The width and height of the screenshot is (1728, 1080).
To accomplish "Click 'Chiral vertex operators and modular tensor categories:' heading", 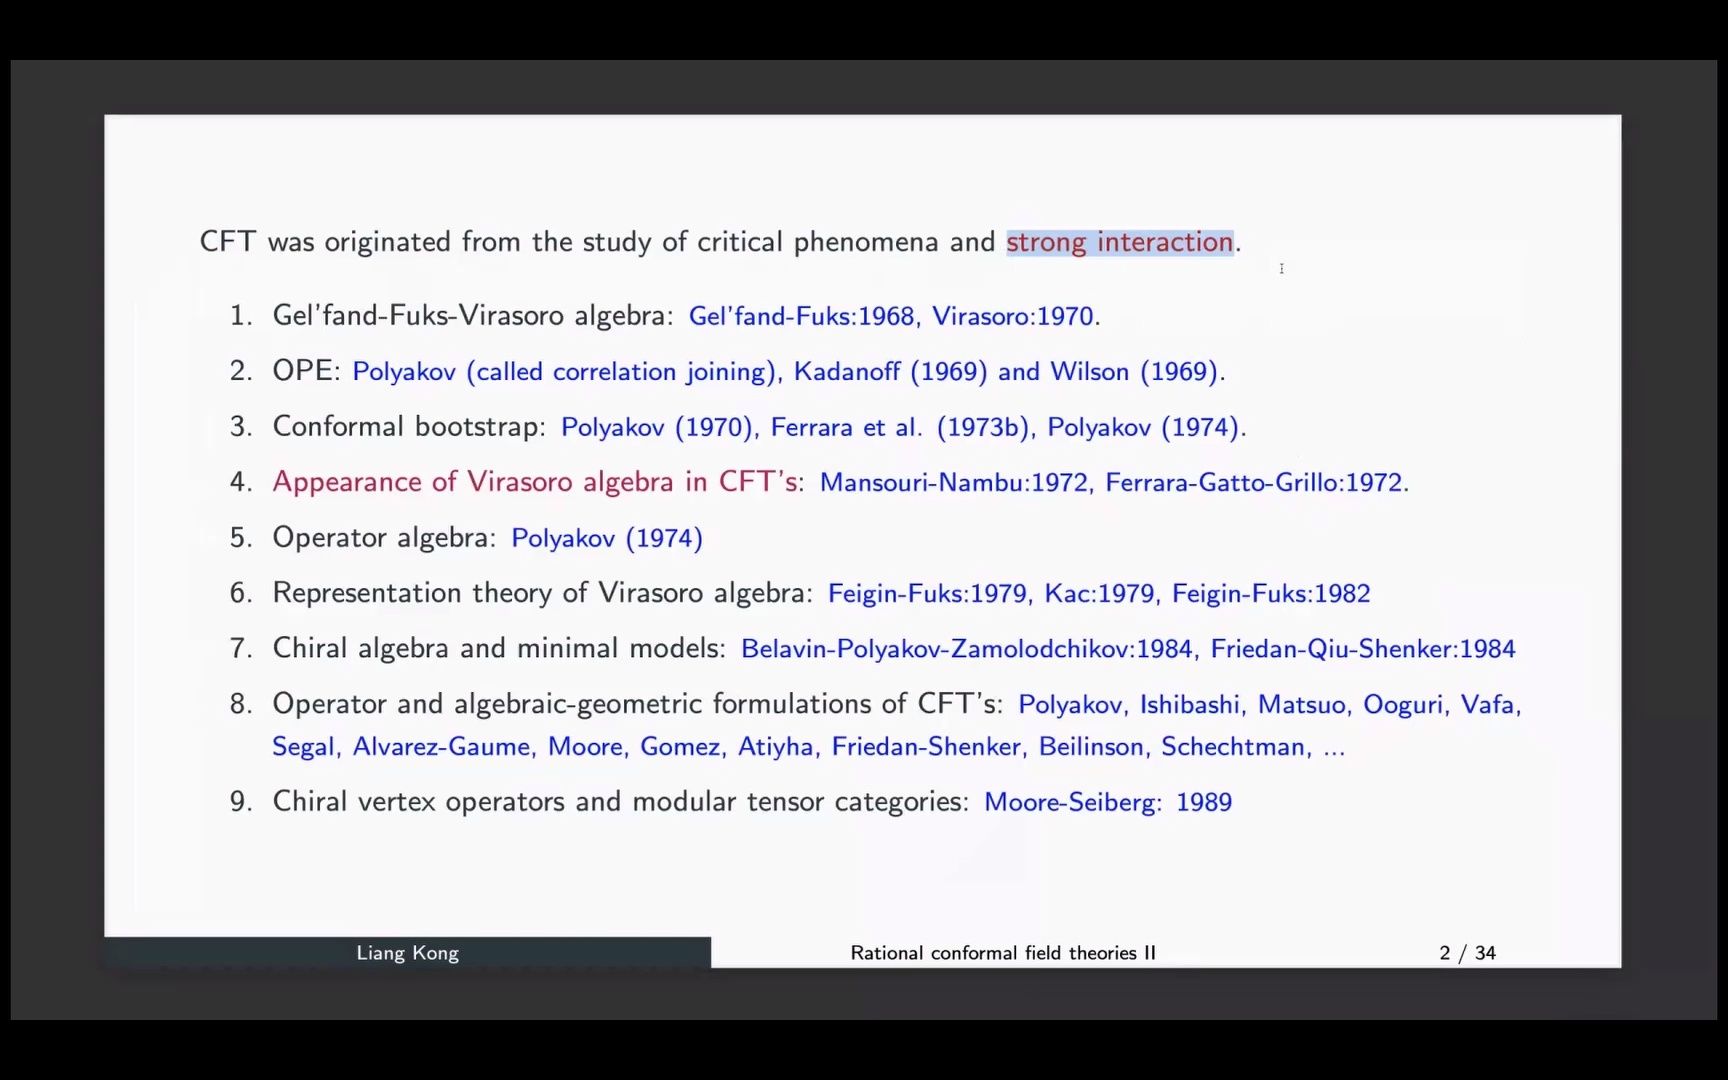I will tap(620, 802).
